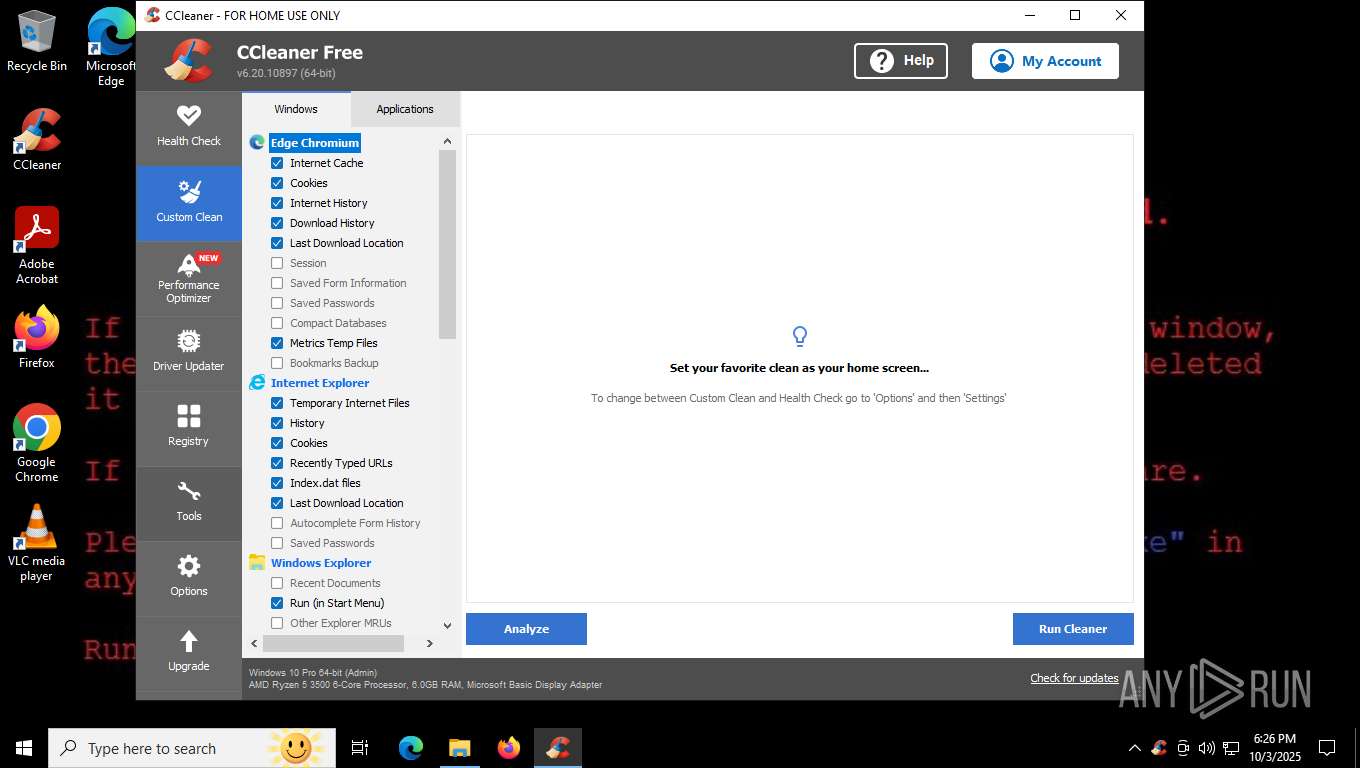This screenshot has height=768, width=1360.
Task: Enable Other Explorer MRUs checkbox
Action: pyautogui.click(x=277, y=623)
